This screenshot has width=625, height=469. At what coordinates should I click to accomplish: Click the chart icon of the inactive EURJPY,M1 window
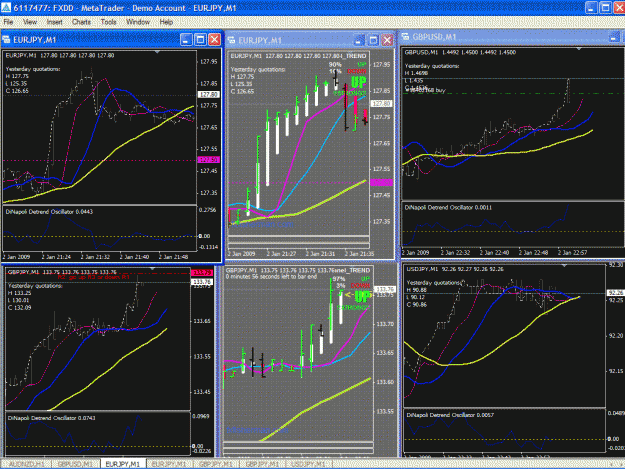231,40
